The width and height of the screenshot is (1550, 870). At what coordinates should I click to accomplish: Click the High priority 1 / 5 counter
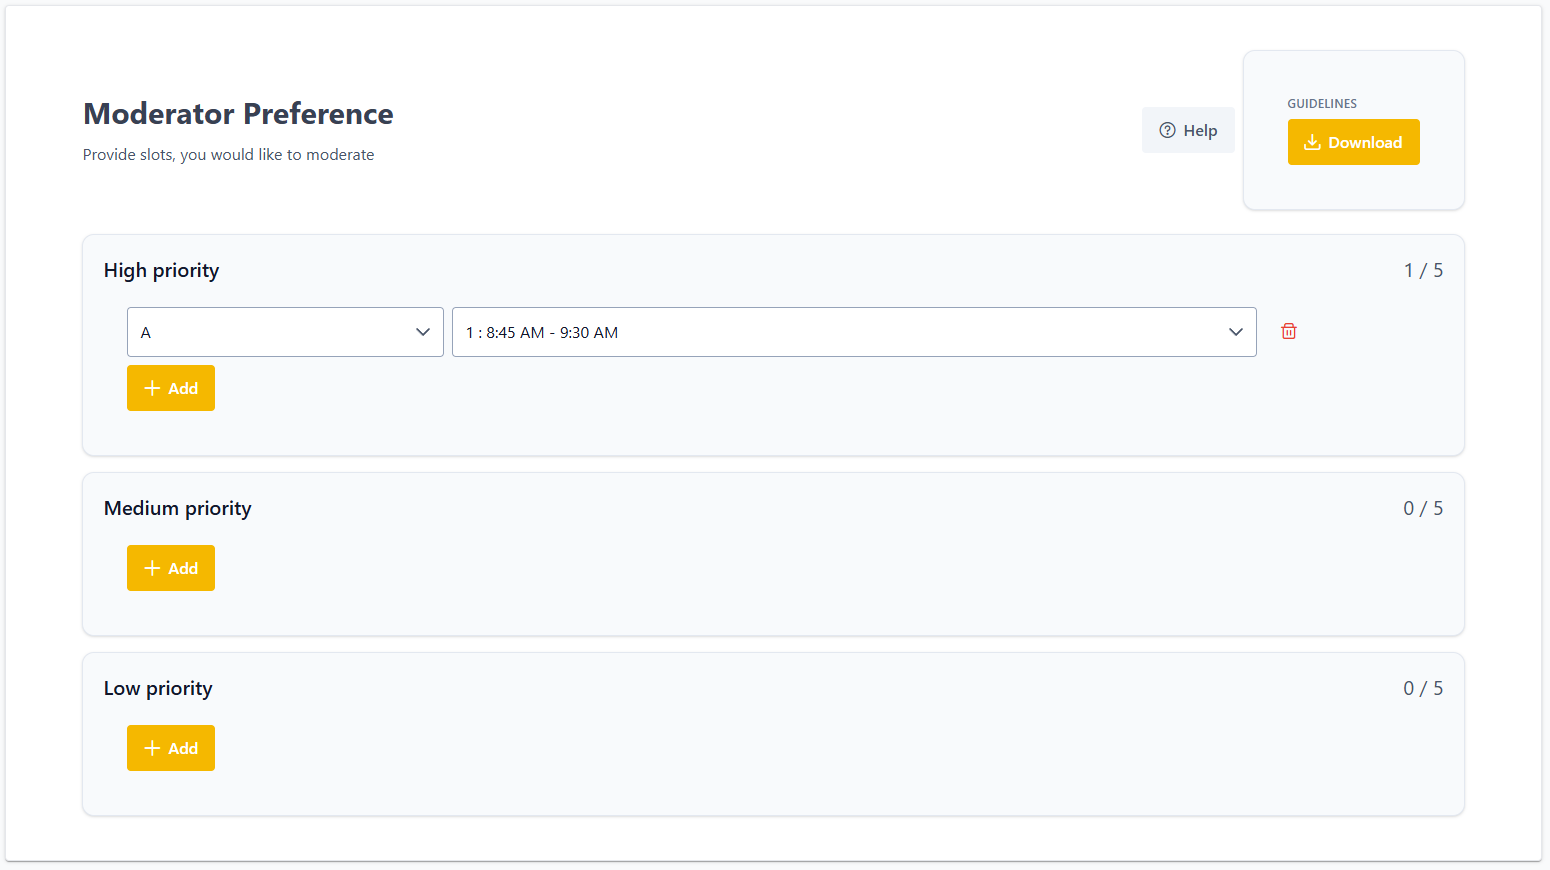point(1423,270)
